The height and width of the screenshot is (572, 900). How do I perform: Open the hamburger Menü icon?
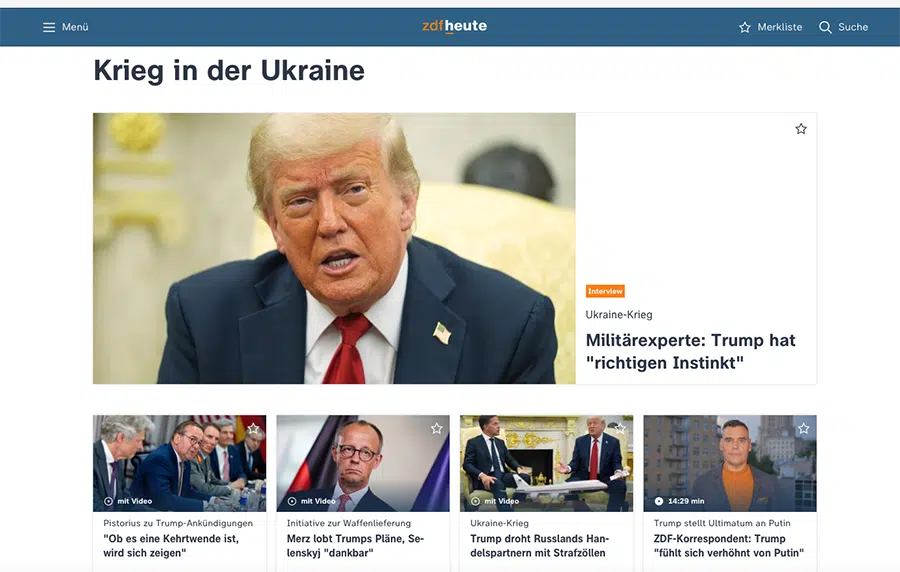[49, 27]
